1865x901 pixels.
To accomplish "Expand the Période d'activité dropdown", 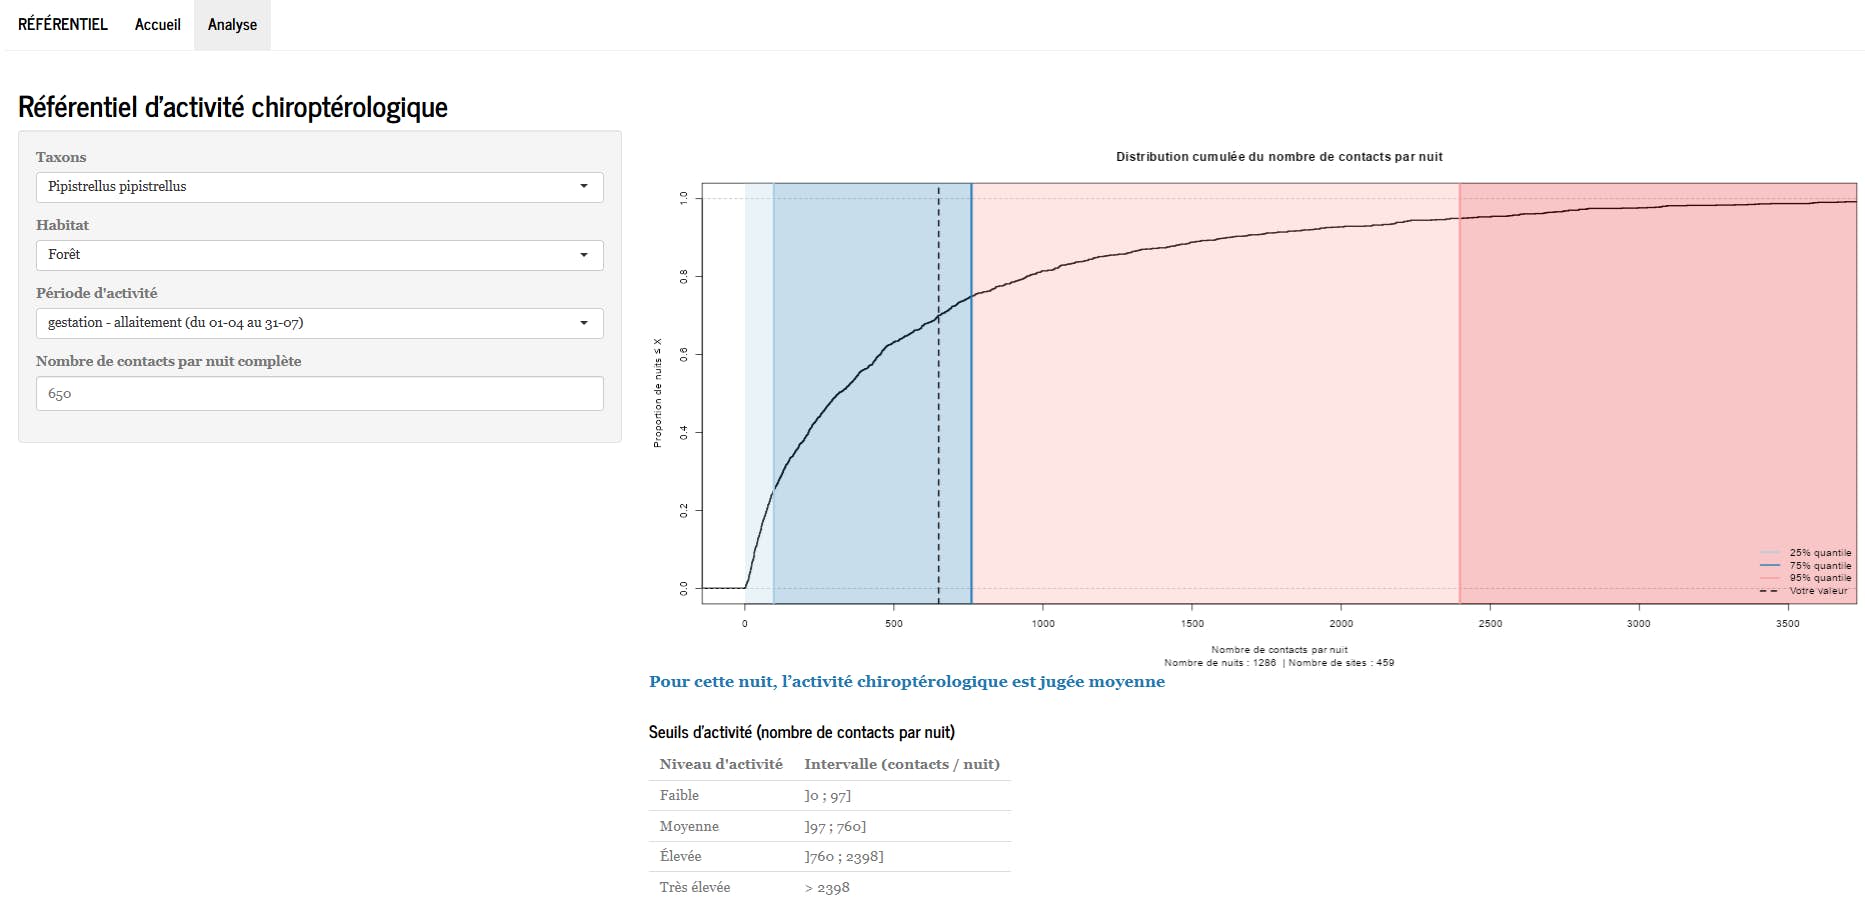I will (x=319, y=323).
